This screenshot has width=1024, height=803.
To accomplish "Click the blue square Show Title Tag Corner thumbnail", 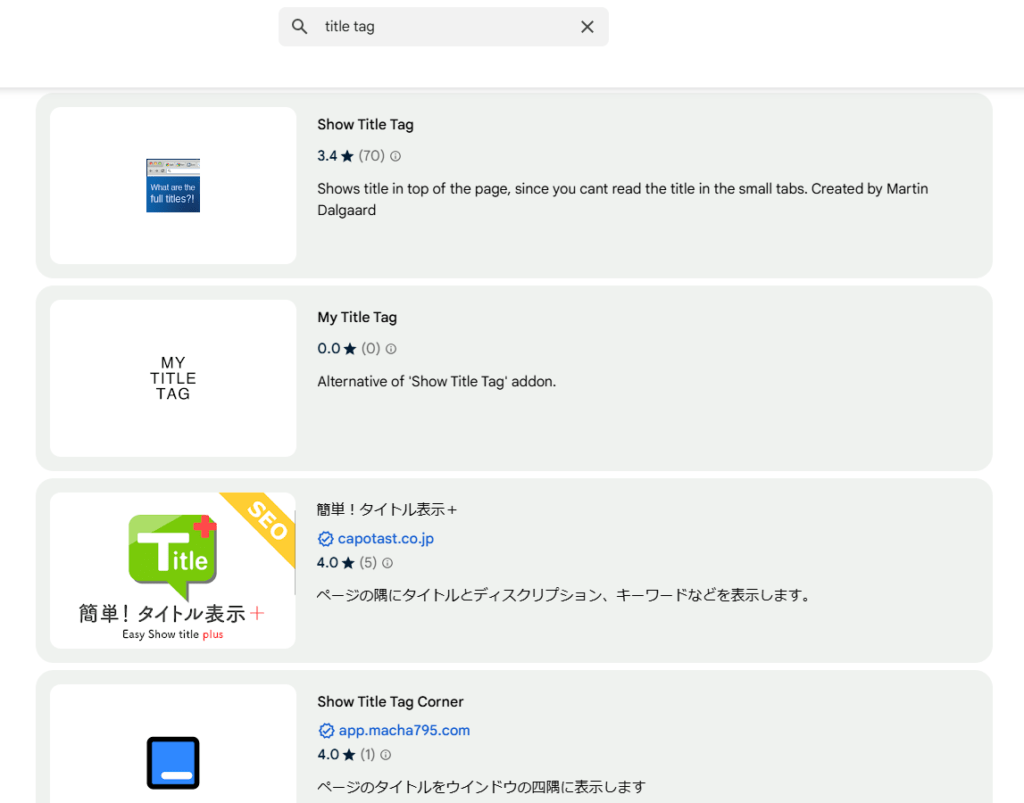I will (172, 762).
